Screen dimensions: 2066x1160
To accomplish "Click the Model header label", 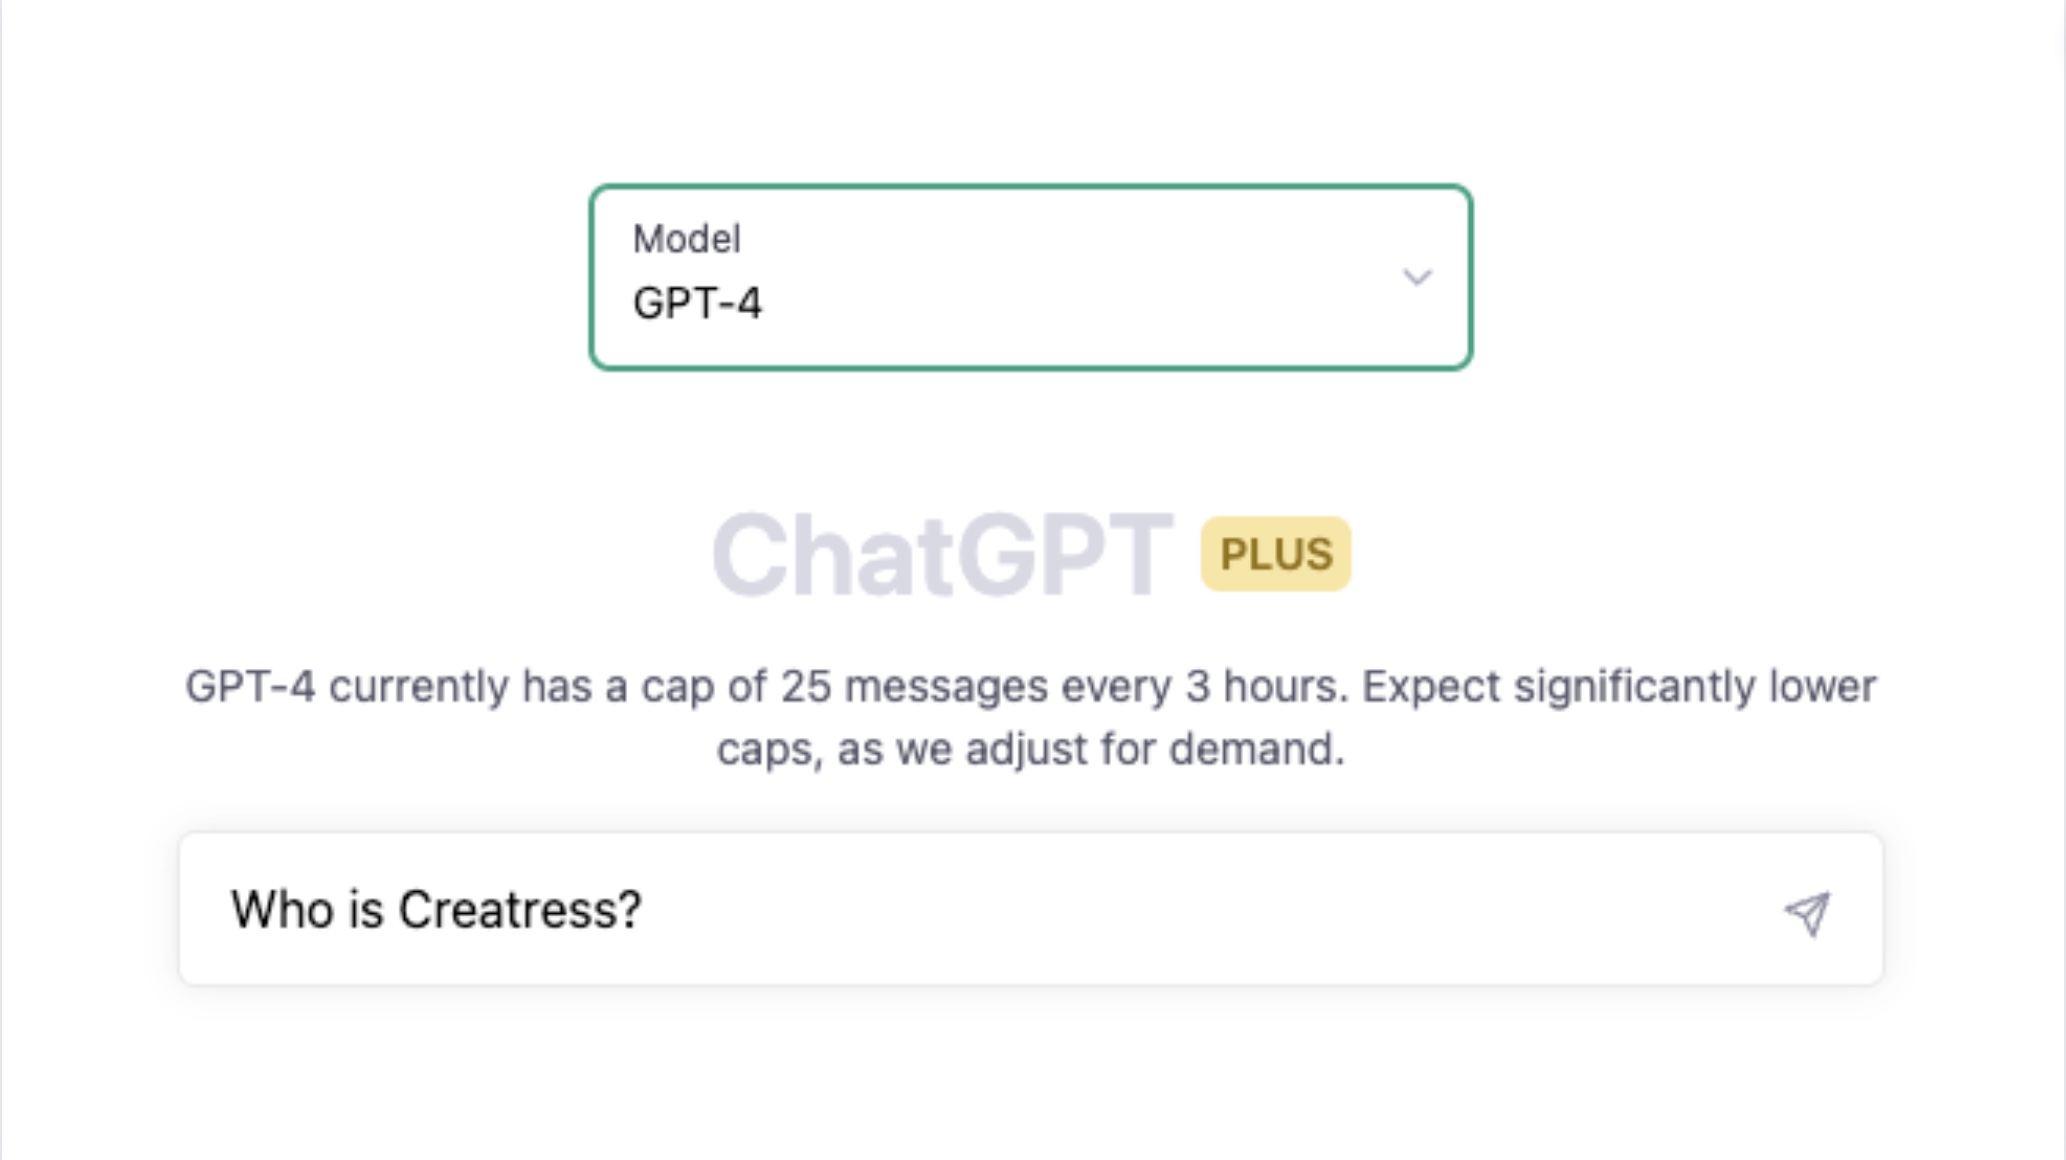I will tap(687, 237).
